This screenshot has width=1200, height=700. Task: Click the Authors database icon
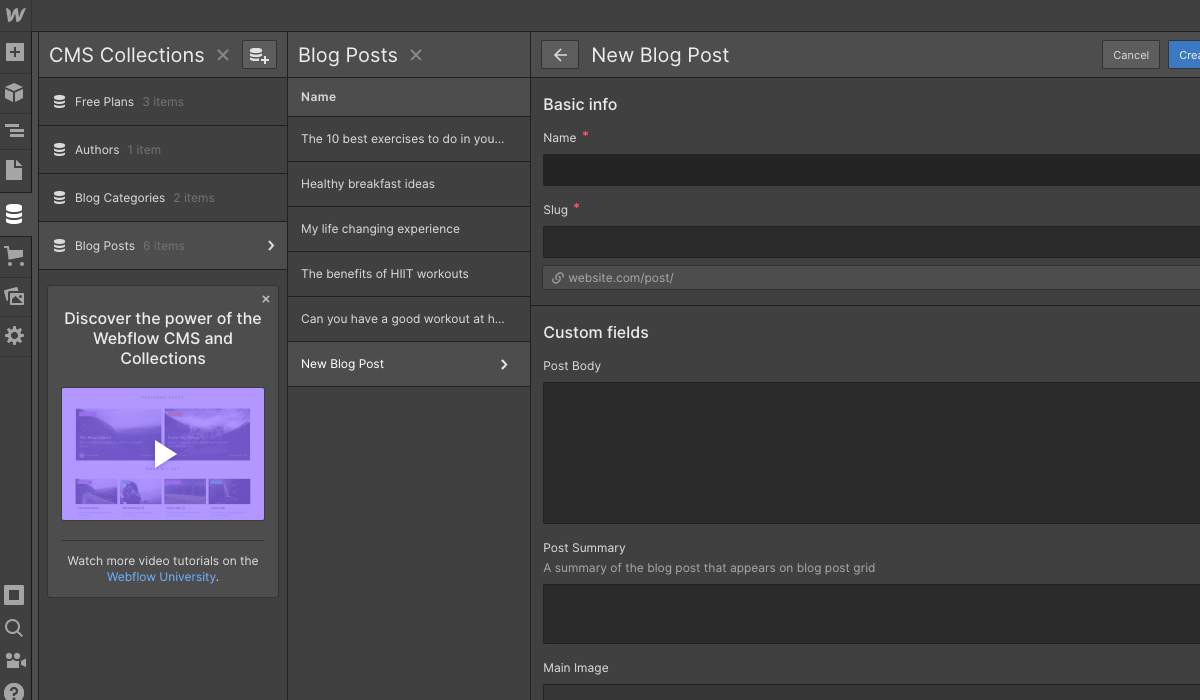[59, 150]
